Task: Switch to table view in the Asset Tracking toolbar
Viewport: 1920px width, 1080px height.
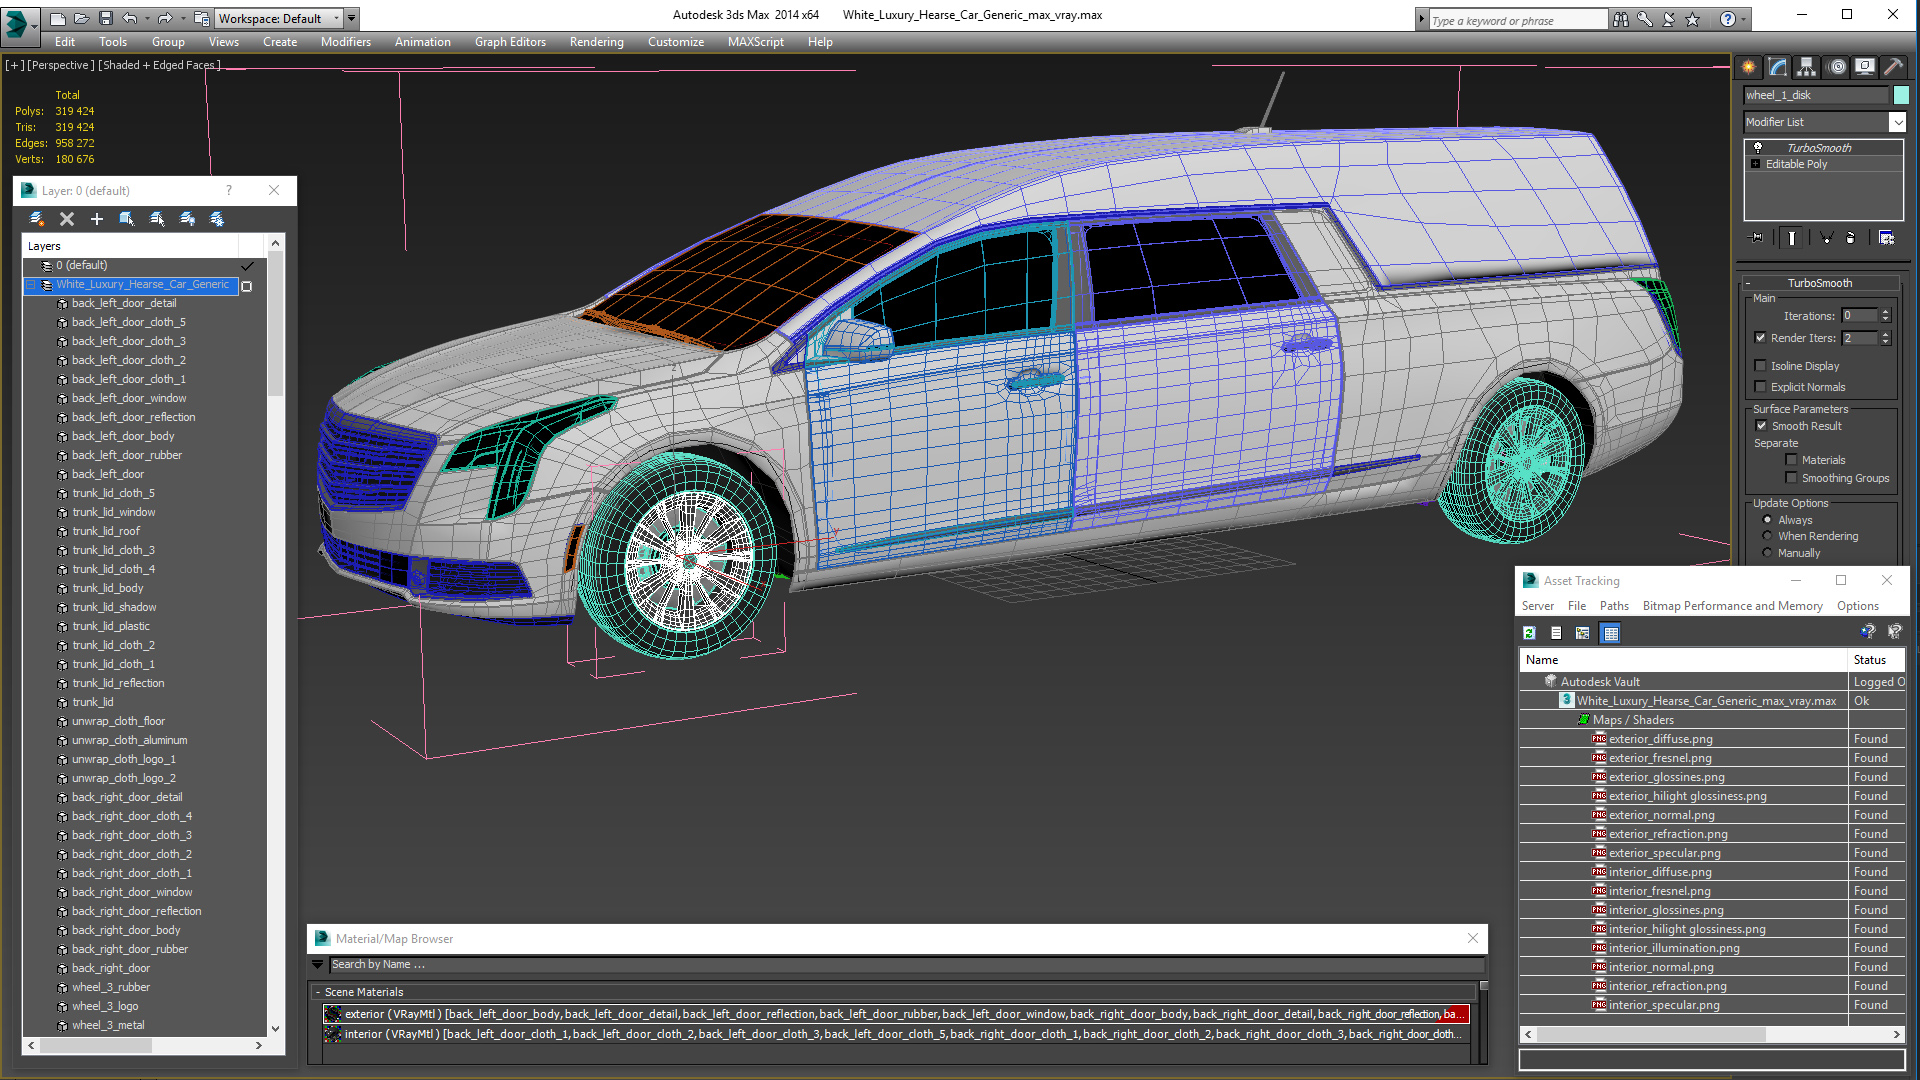Action: tap(1610, 633)
